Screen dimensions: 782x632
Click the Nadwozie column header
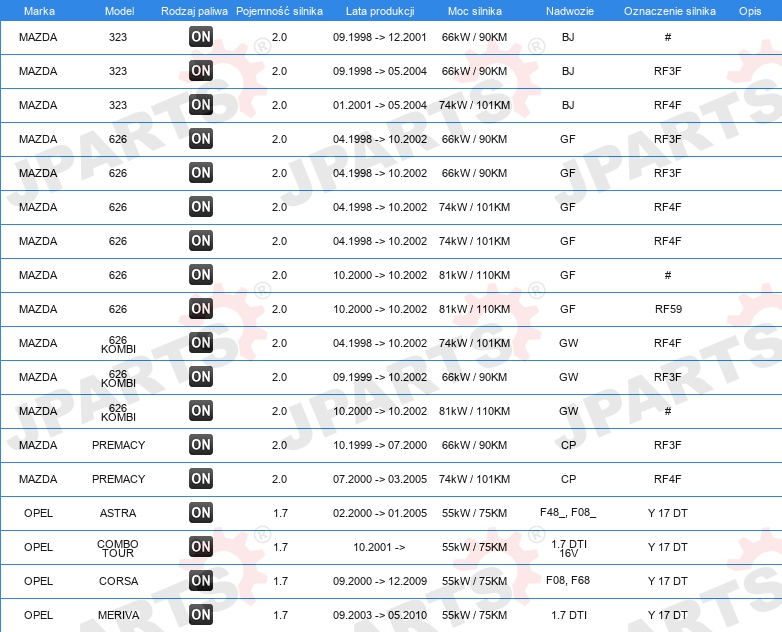click(x=570, y=11)
